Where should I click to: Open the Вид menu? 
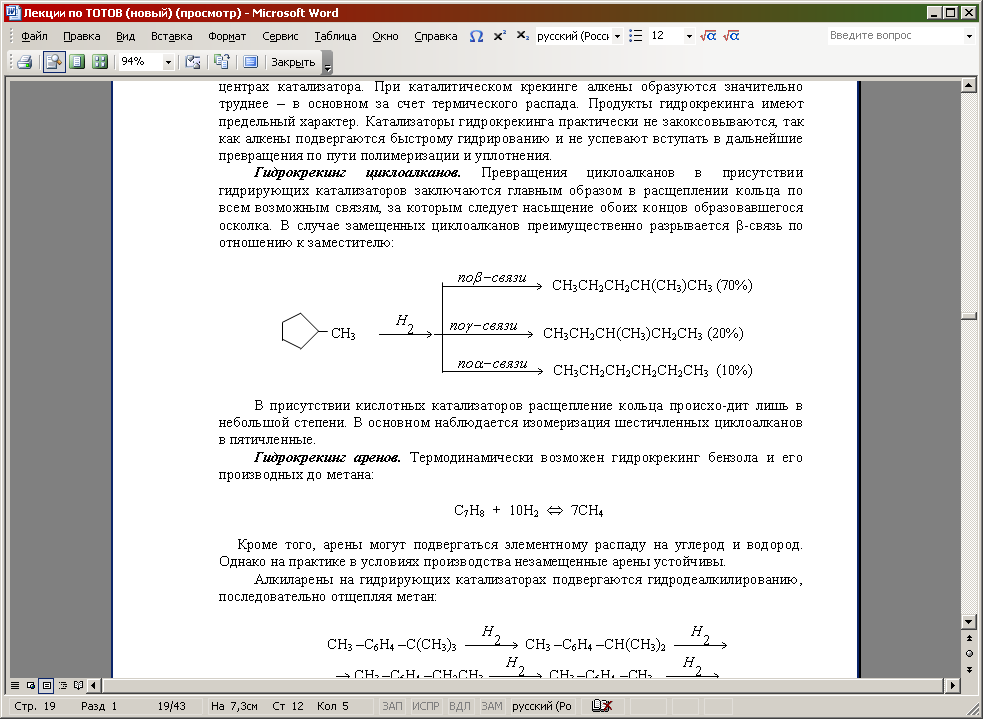125,36
